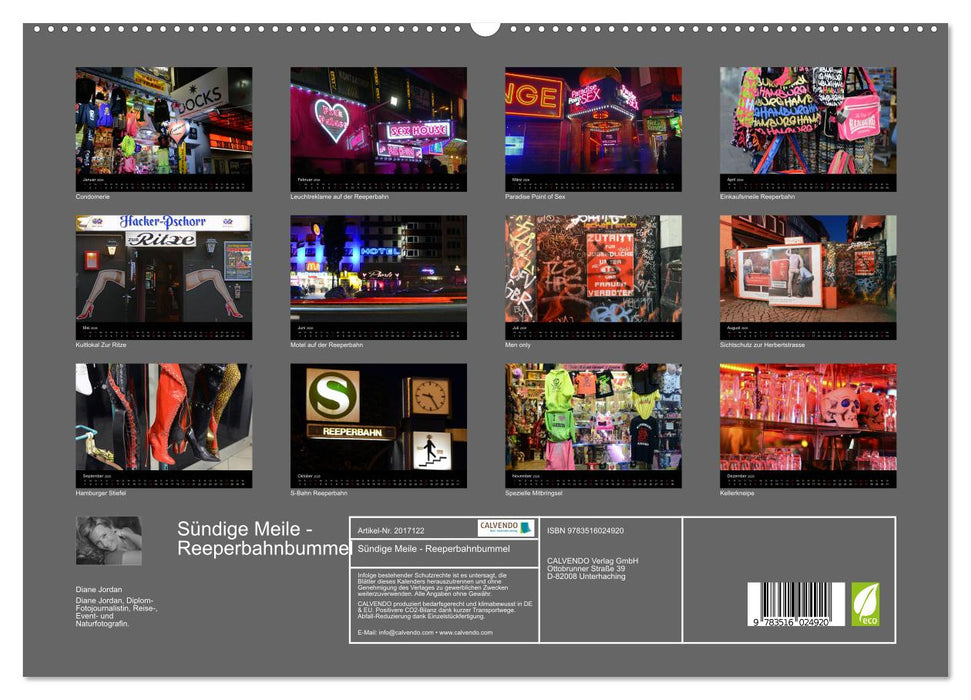Open the Hamburger Stiefel boots image
Viewport: 971px width, 700px height.
tap(164, 418)
